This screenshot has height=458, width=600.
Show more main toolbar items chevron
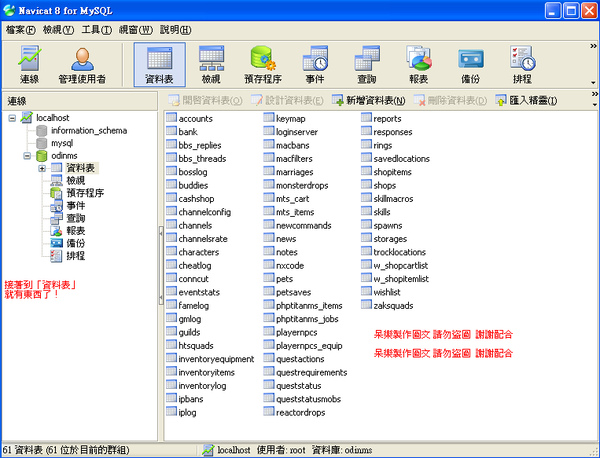593,46
